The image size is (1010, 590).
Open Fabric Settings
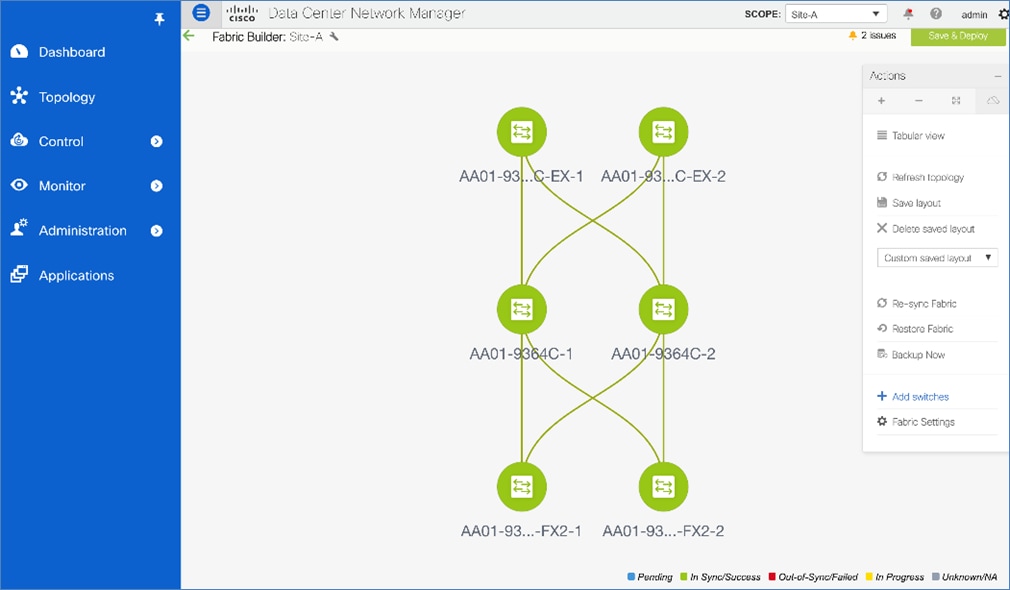click(x=916, y=422)
